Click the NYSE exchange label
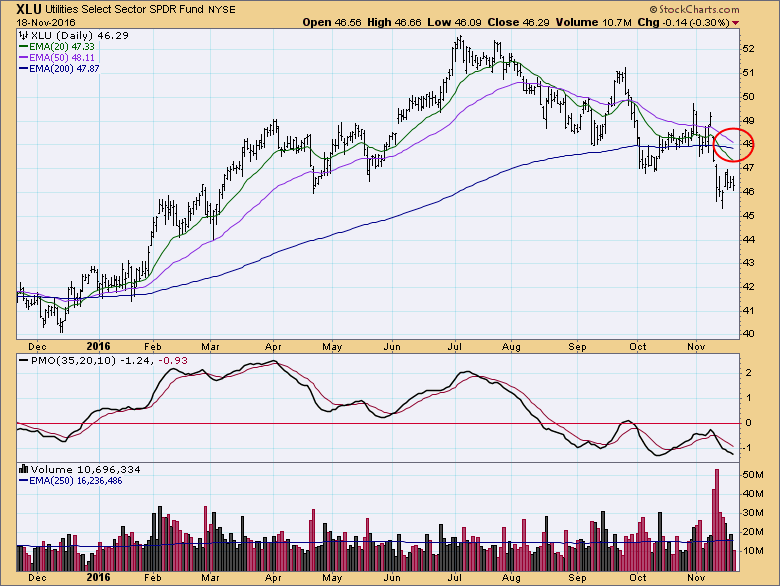This screenshot has width=780, height=586. point(221,9)
